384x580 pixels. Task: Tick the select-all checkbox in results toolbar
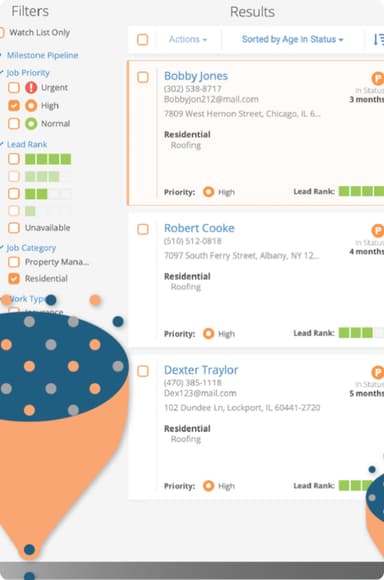coord(143,40)
